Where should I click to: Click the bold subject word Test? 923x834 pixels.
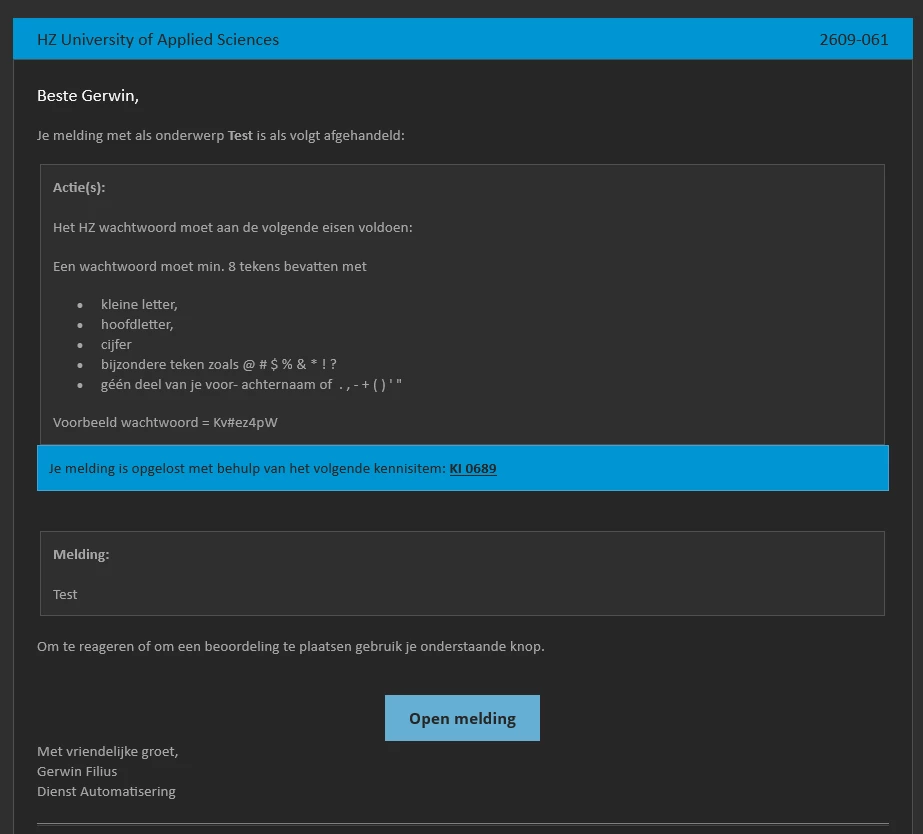(x=240, y=135)
